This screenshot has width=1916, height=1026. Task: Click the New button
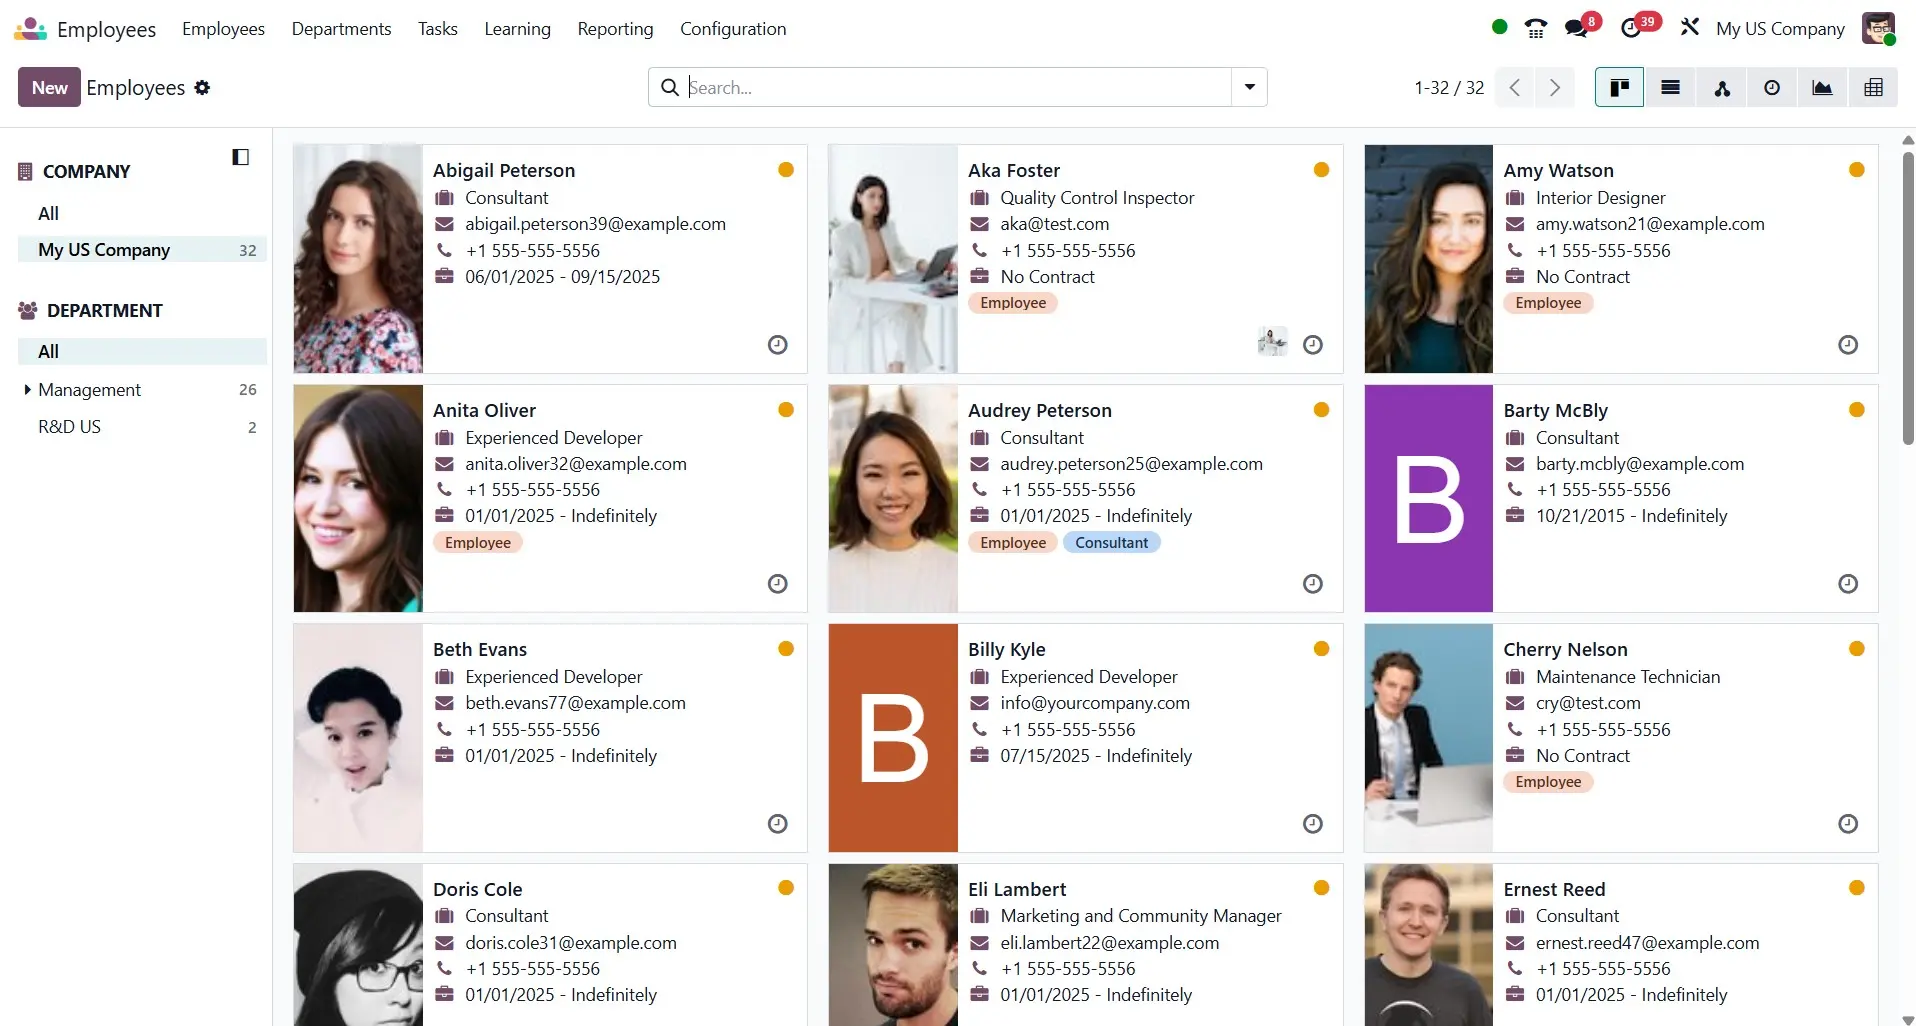[49, 88]
